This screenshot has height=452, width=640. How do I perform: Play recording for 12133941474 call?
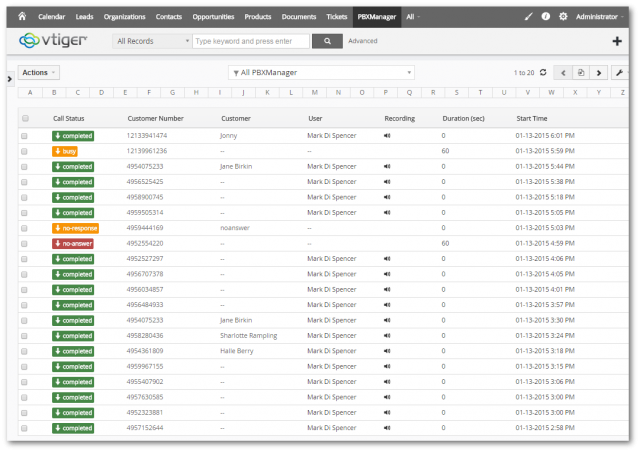tap(387, 136)
